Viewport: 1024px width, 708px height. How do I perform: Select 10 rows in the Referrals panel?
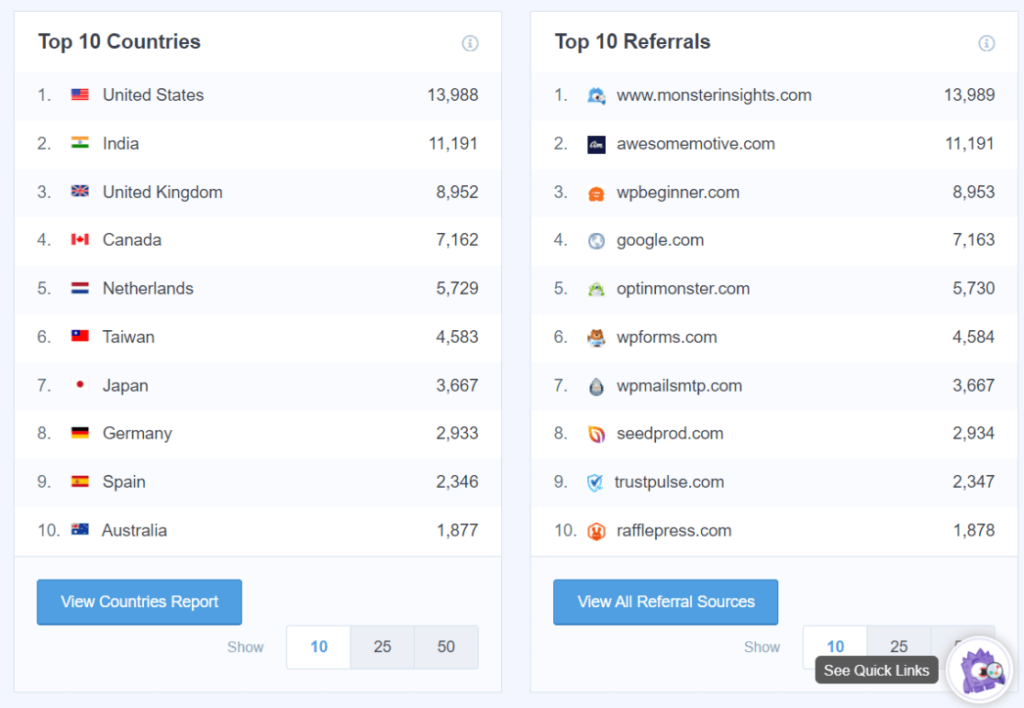(834, 647)
